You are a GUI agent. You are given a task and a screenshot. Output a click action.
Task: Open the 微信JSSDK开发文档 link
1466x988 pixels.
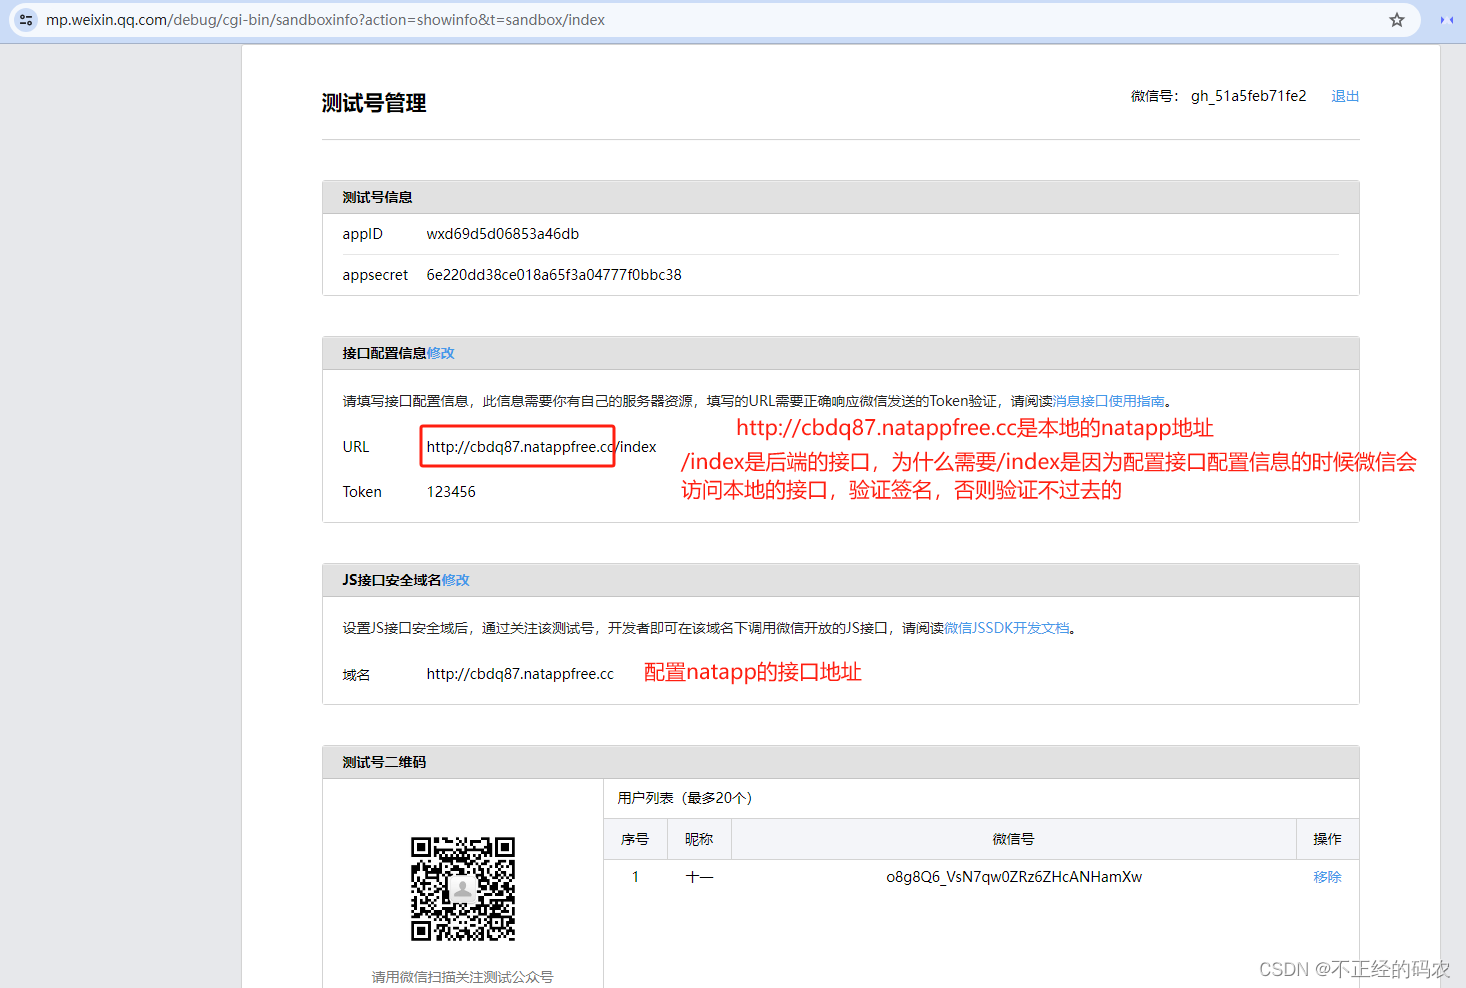point(1007,628)
